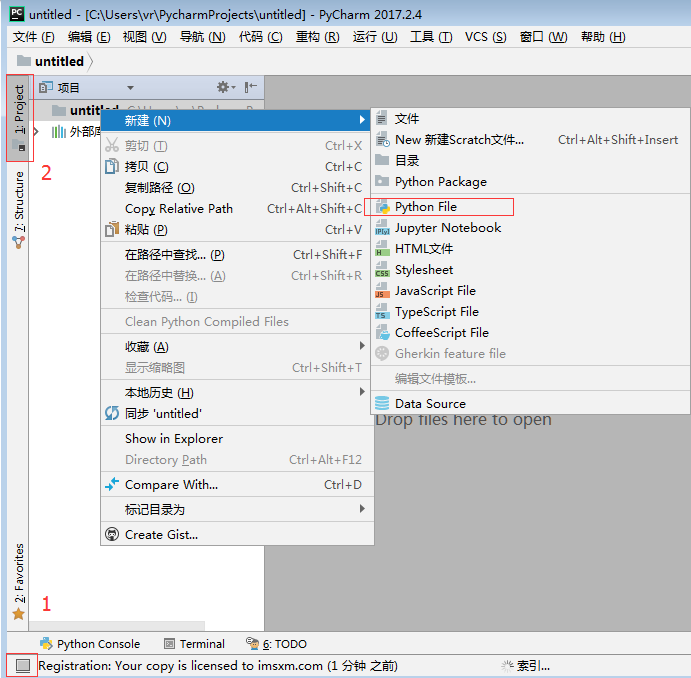Open the 导航 (N) menu

click(202, 37)
